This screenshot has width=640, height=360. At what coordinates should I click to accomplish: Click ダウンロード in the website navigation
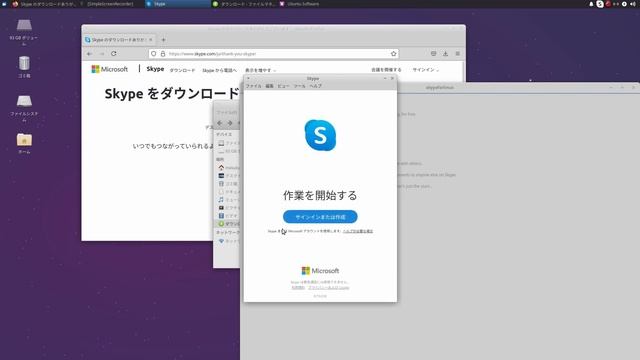point(182,70)
